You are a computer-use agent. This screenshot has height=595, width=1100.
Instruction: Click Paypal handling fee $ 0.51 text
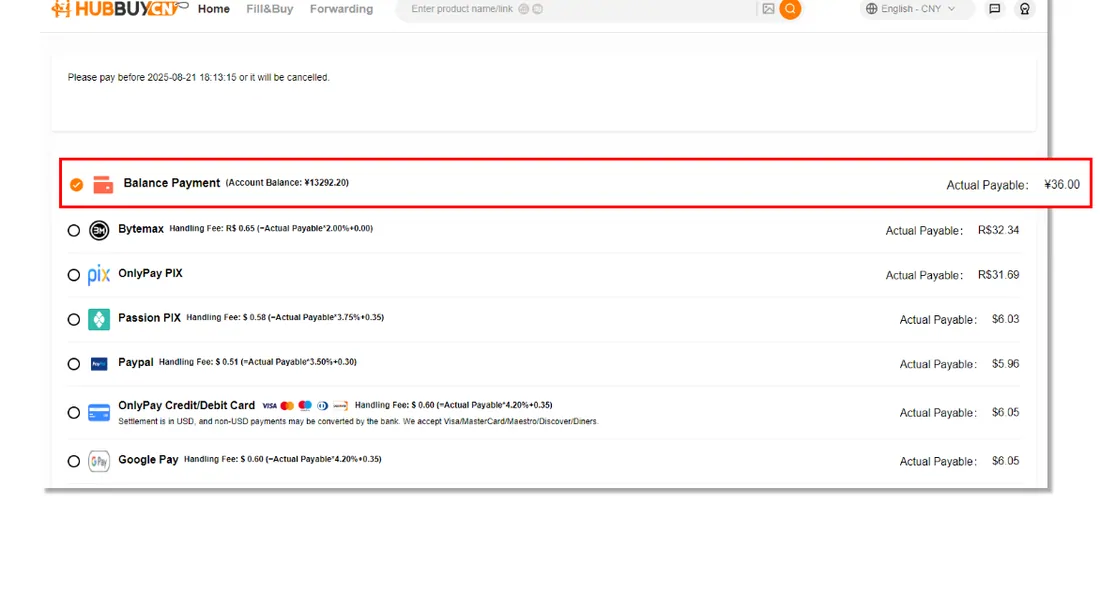[257, 362]
